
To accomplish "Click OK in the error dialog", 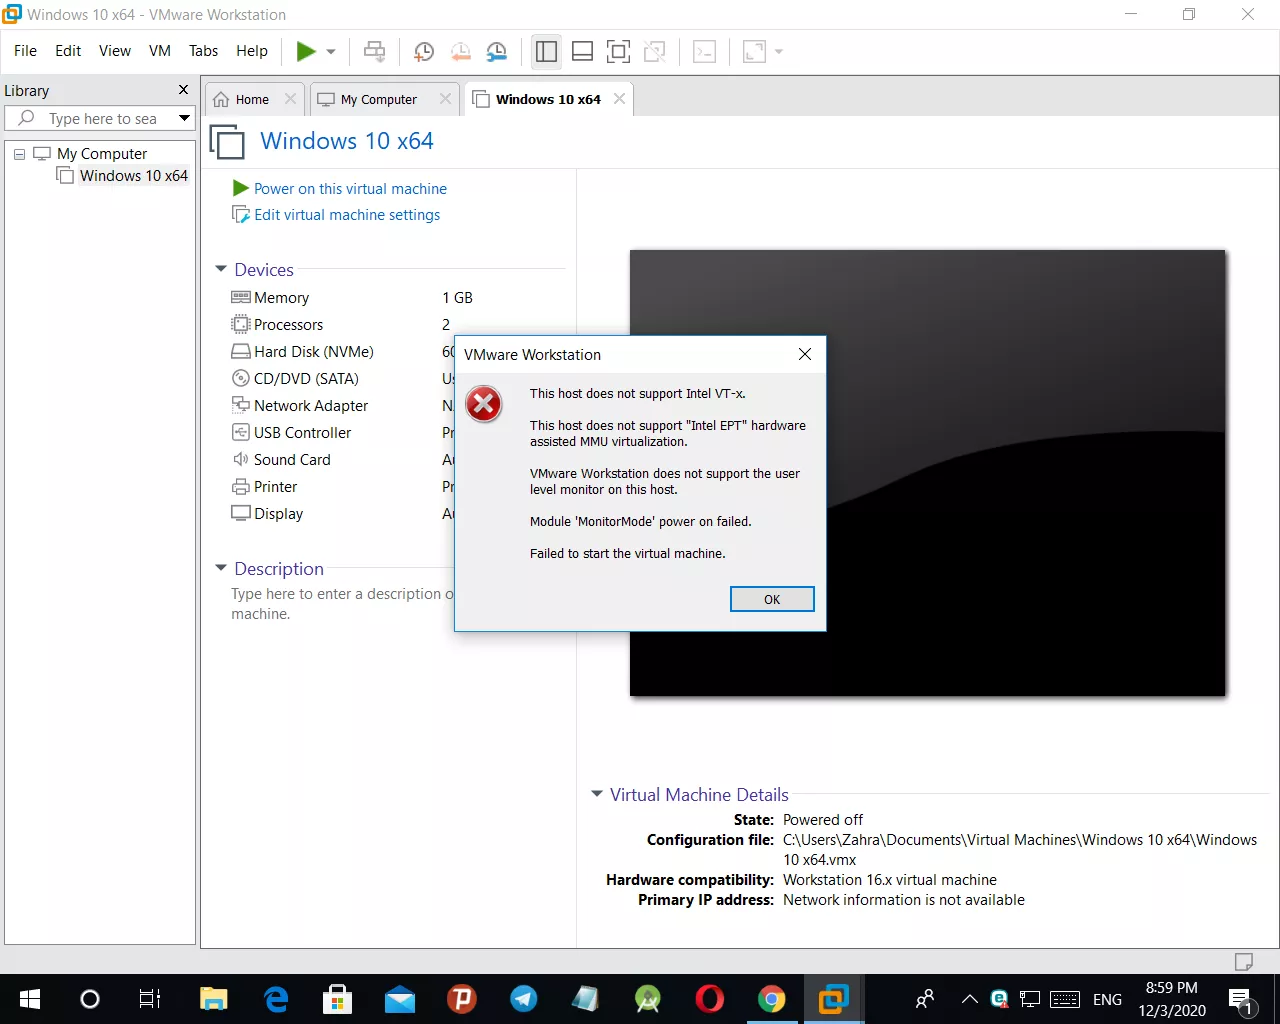I will point(772,599).
